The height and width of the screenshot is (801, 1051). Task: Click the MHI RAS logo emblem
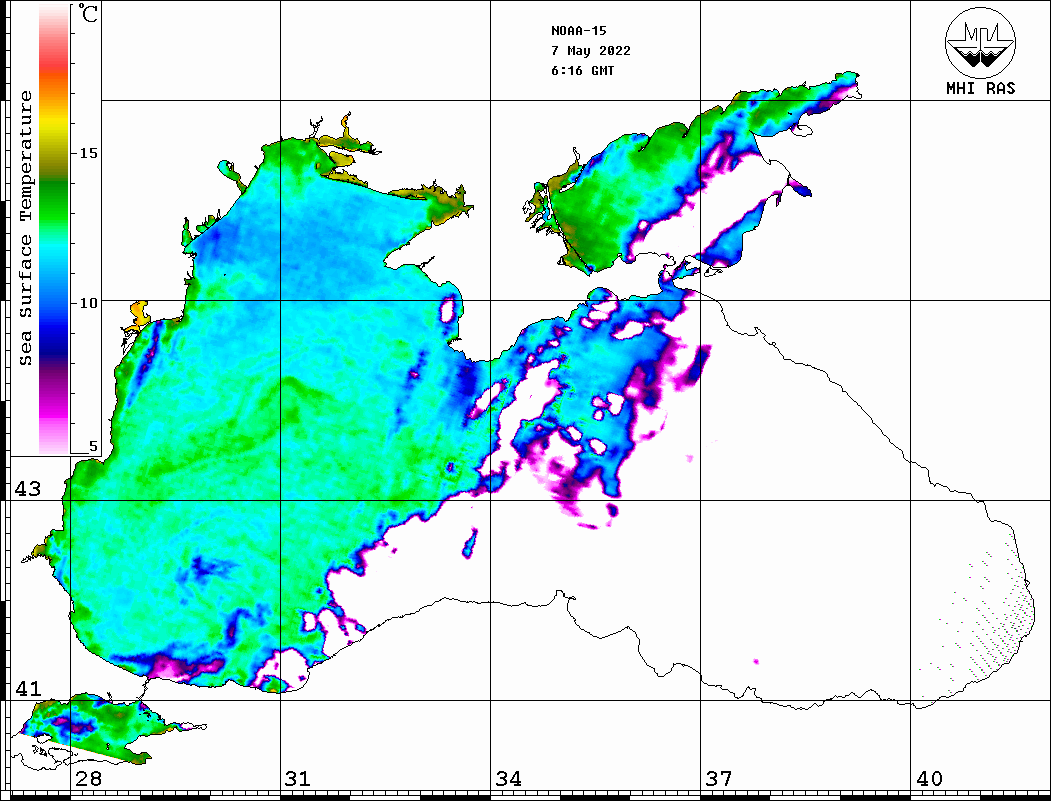[981, 42]
